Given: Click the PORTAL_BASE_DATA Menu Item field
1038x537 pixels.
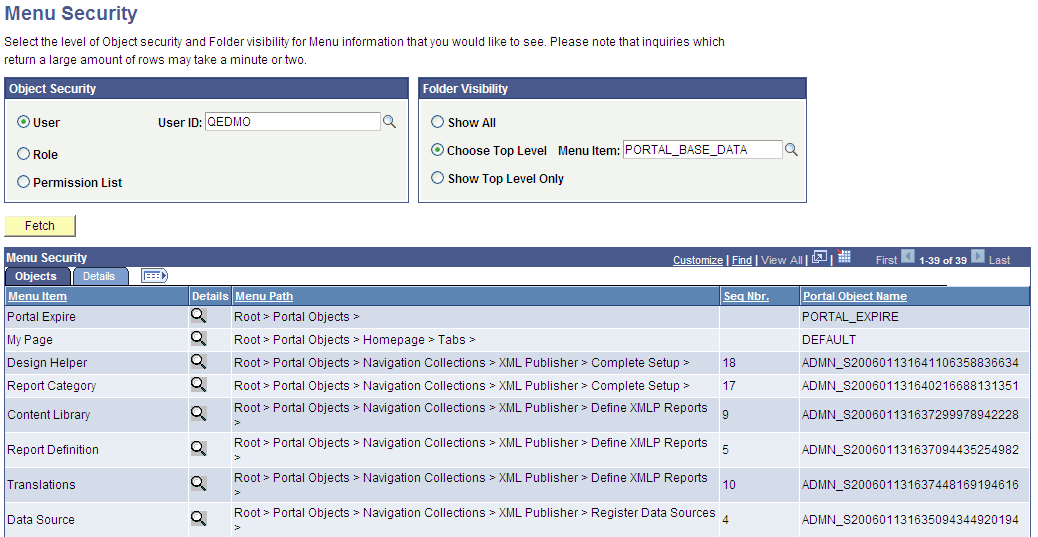Looking at the screenshot, I should coord(702,150).
